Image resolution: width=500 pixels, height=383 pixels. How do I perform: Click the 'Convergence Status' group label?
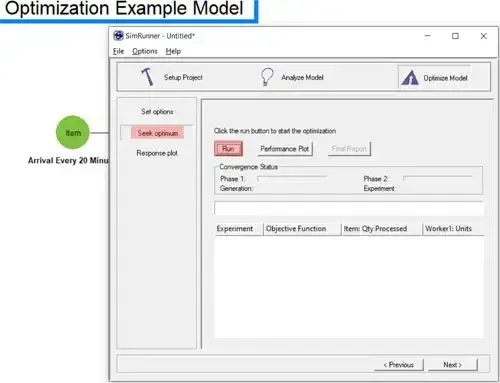coord(248,167)
